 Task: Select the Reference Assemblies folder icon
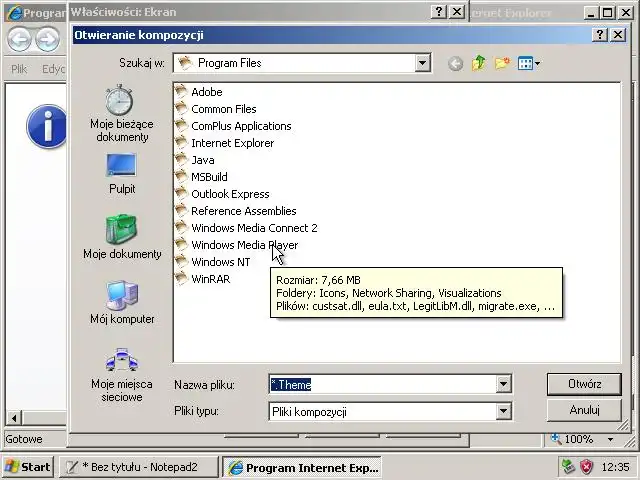point(181,210)
